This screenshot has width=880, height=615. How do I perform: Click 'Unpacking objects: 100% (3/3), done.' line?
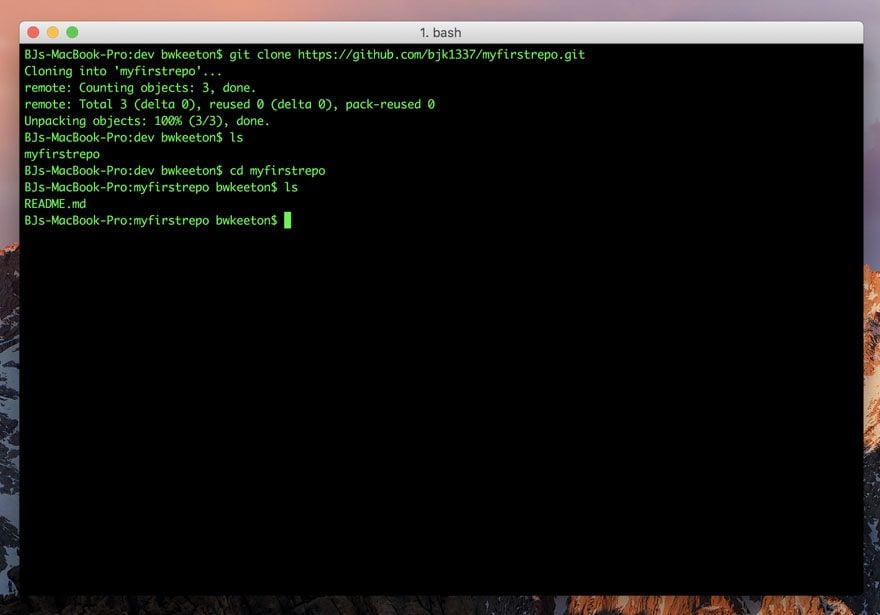click(x=147, y=121)
